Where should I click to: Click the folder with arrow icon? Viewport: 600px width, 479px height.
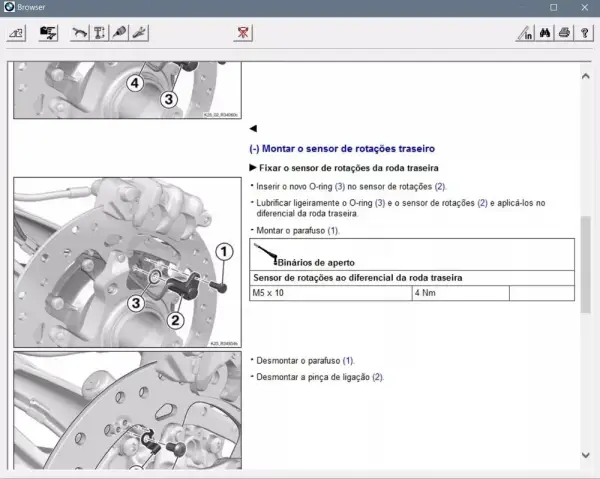[48, 33]
